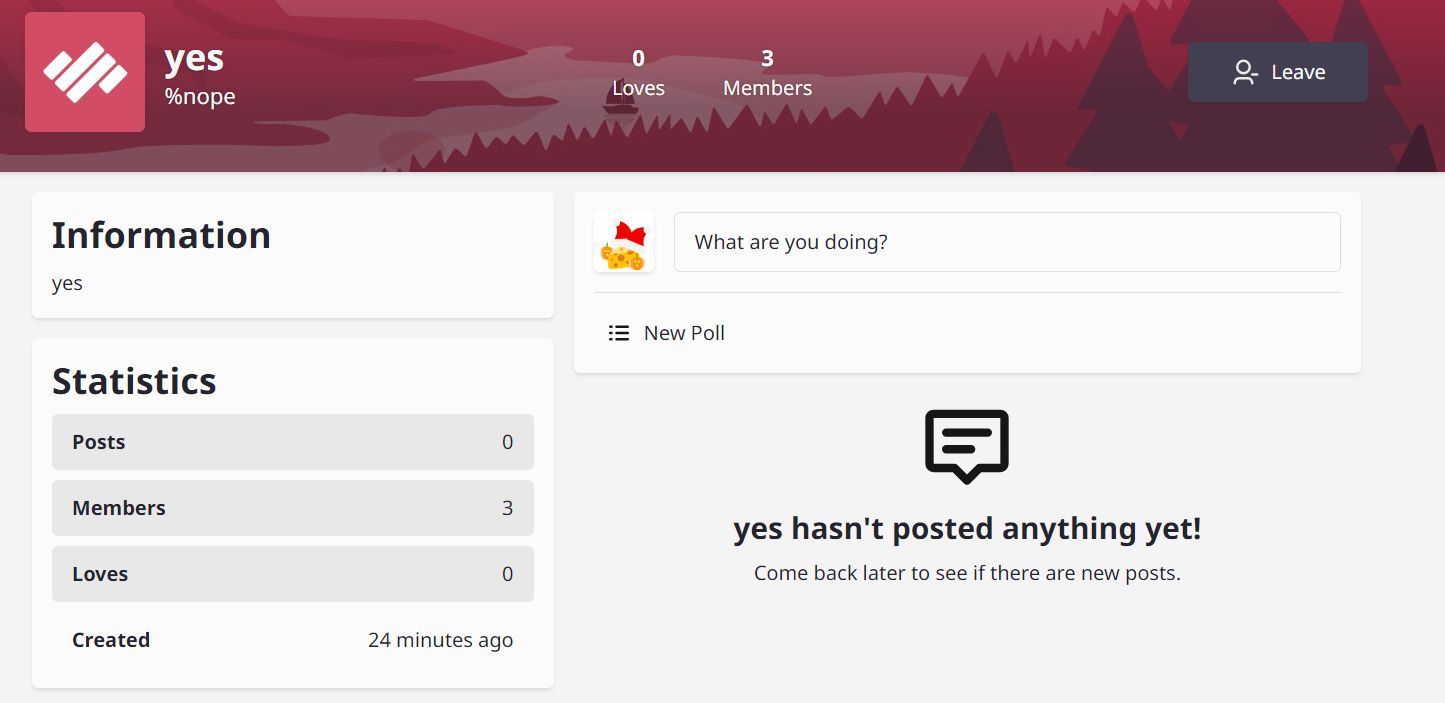1445x703 pixels.
Task: Leave the group using Leave button
Action: tap(1278, 72)
